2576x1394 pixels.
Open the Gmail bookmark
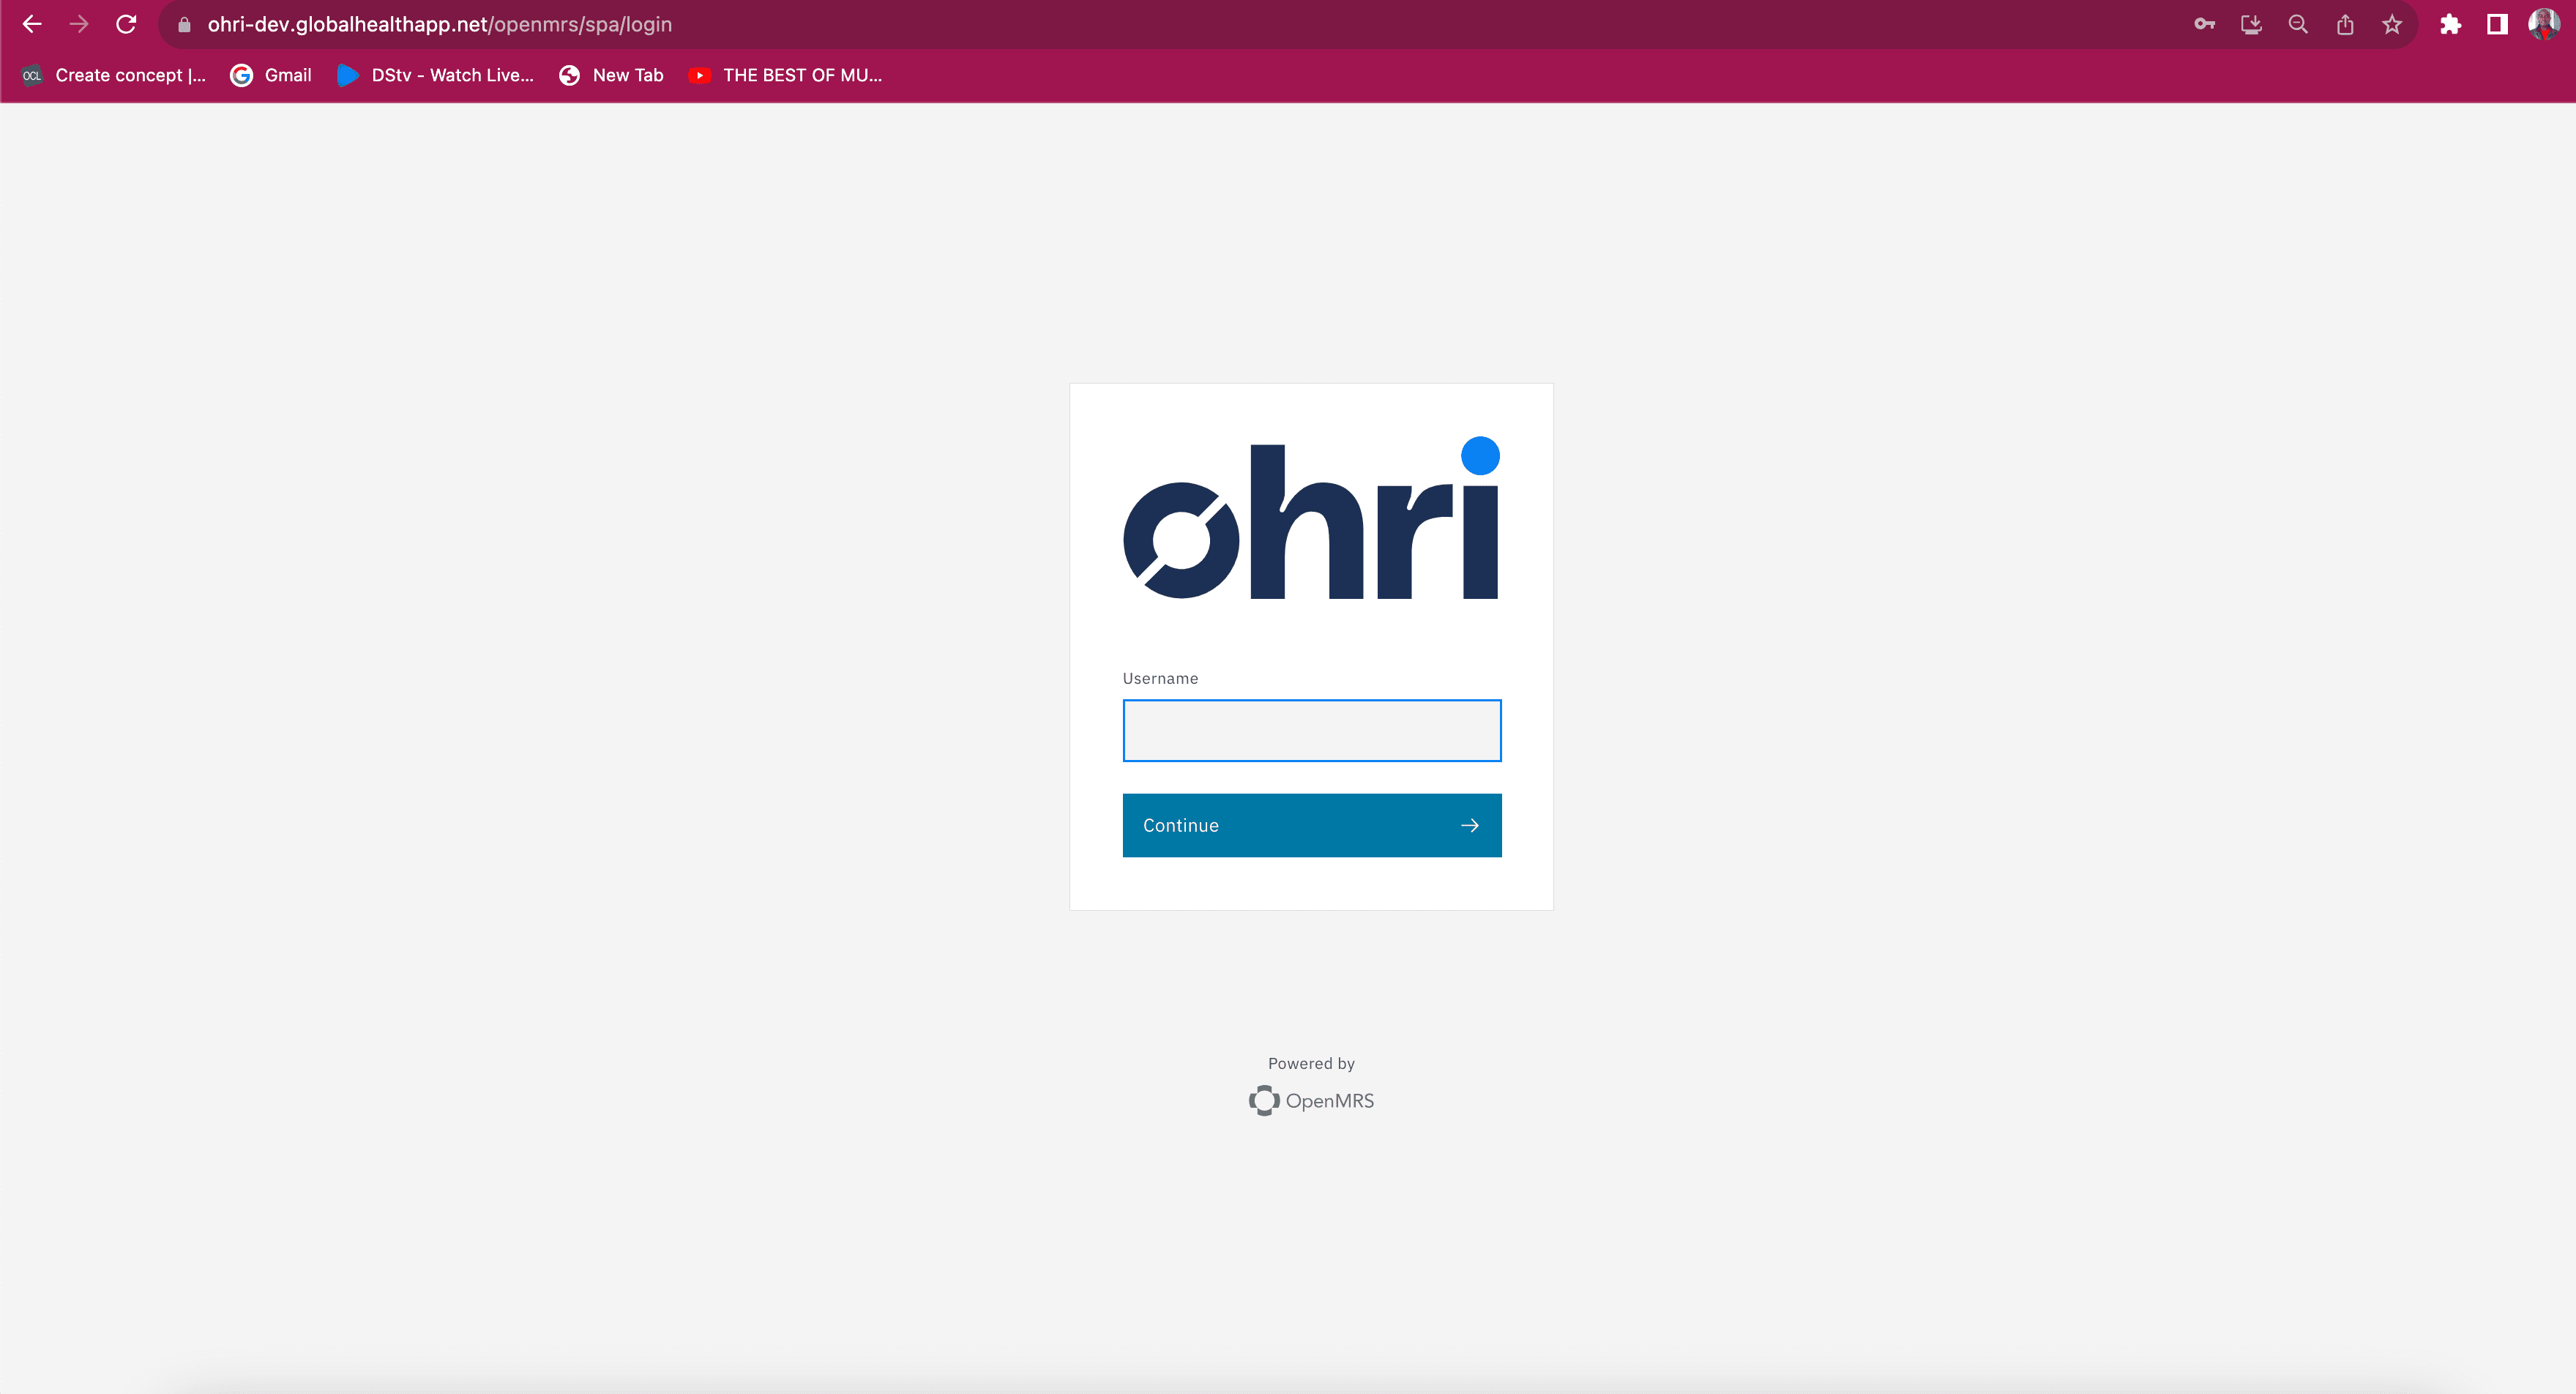pos(271,75)
